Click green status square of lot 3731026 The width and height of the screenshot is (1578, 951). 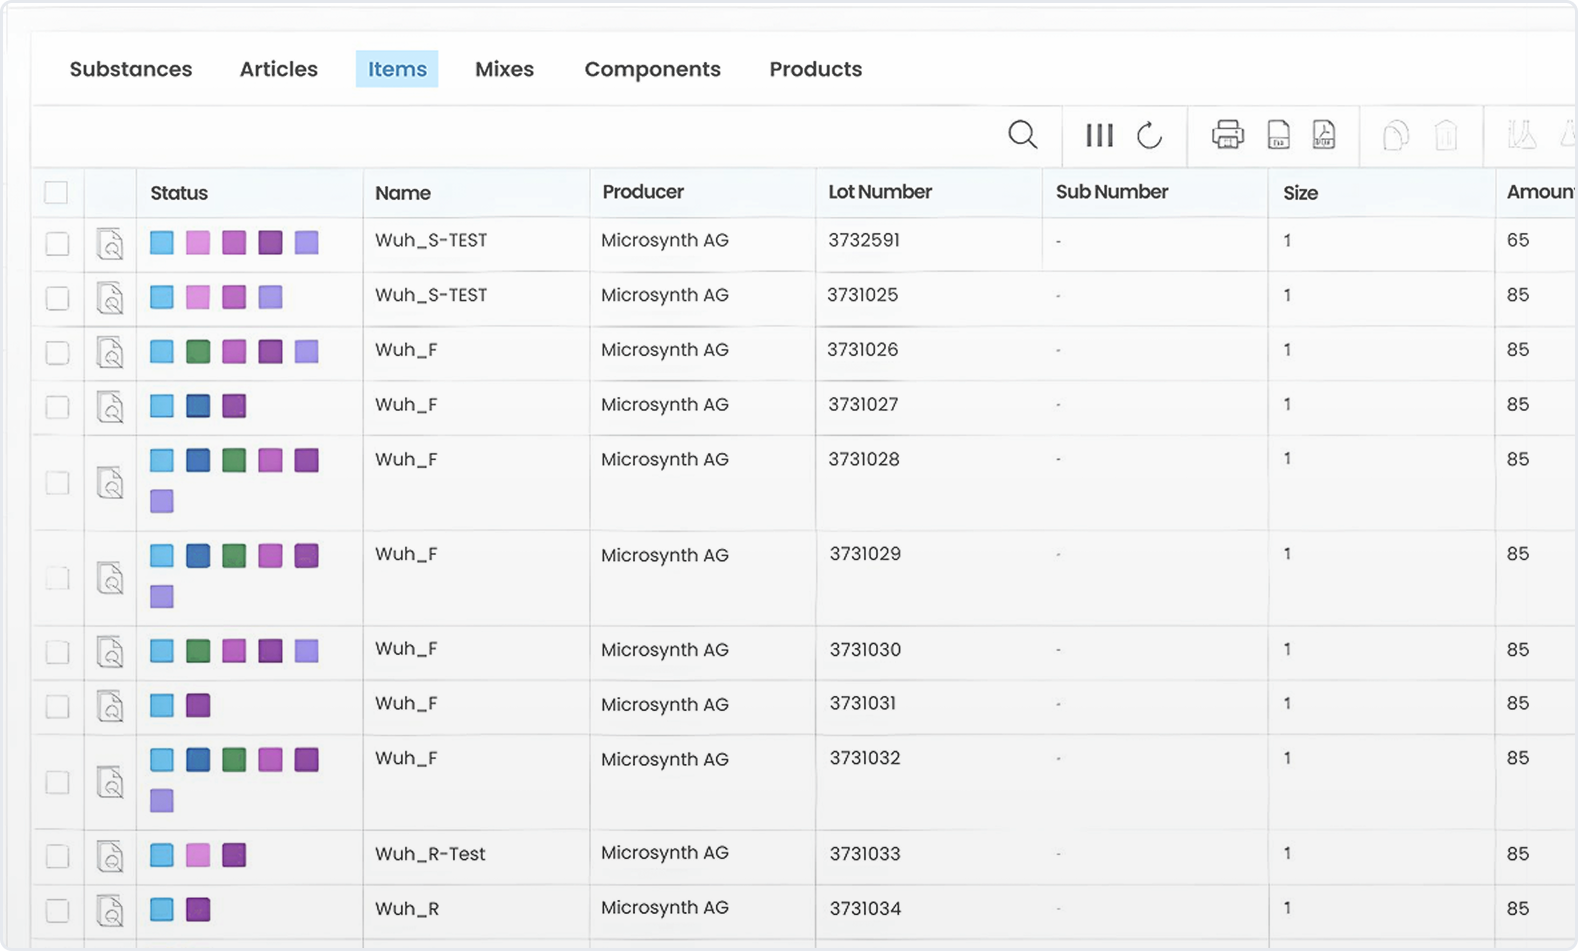tap(198, 351)
